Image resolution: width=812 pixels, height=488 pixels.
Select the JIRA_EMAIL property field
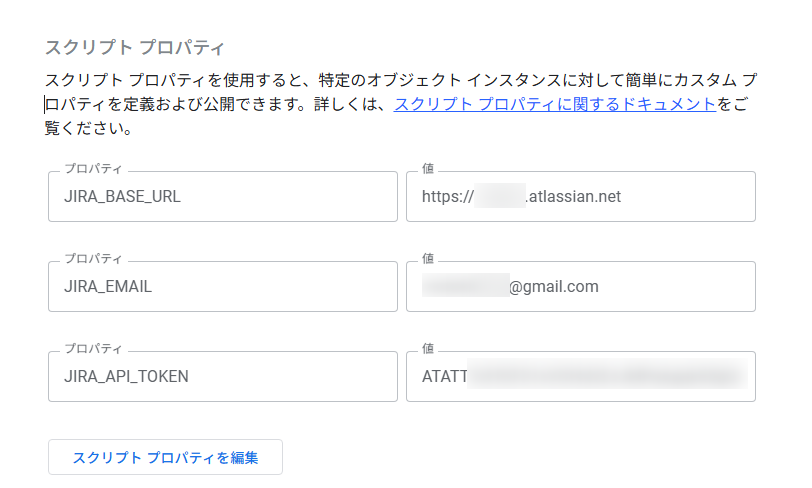pos(222,287)
